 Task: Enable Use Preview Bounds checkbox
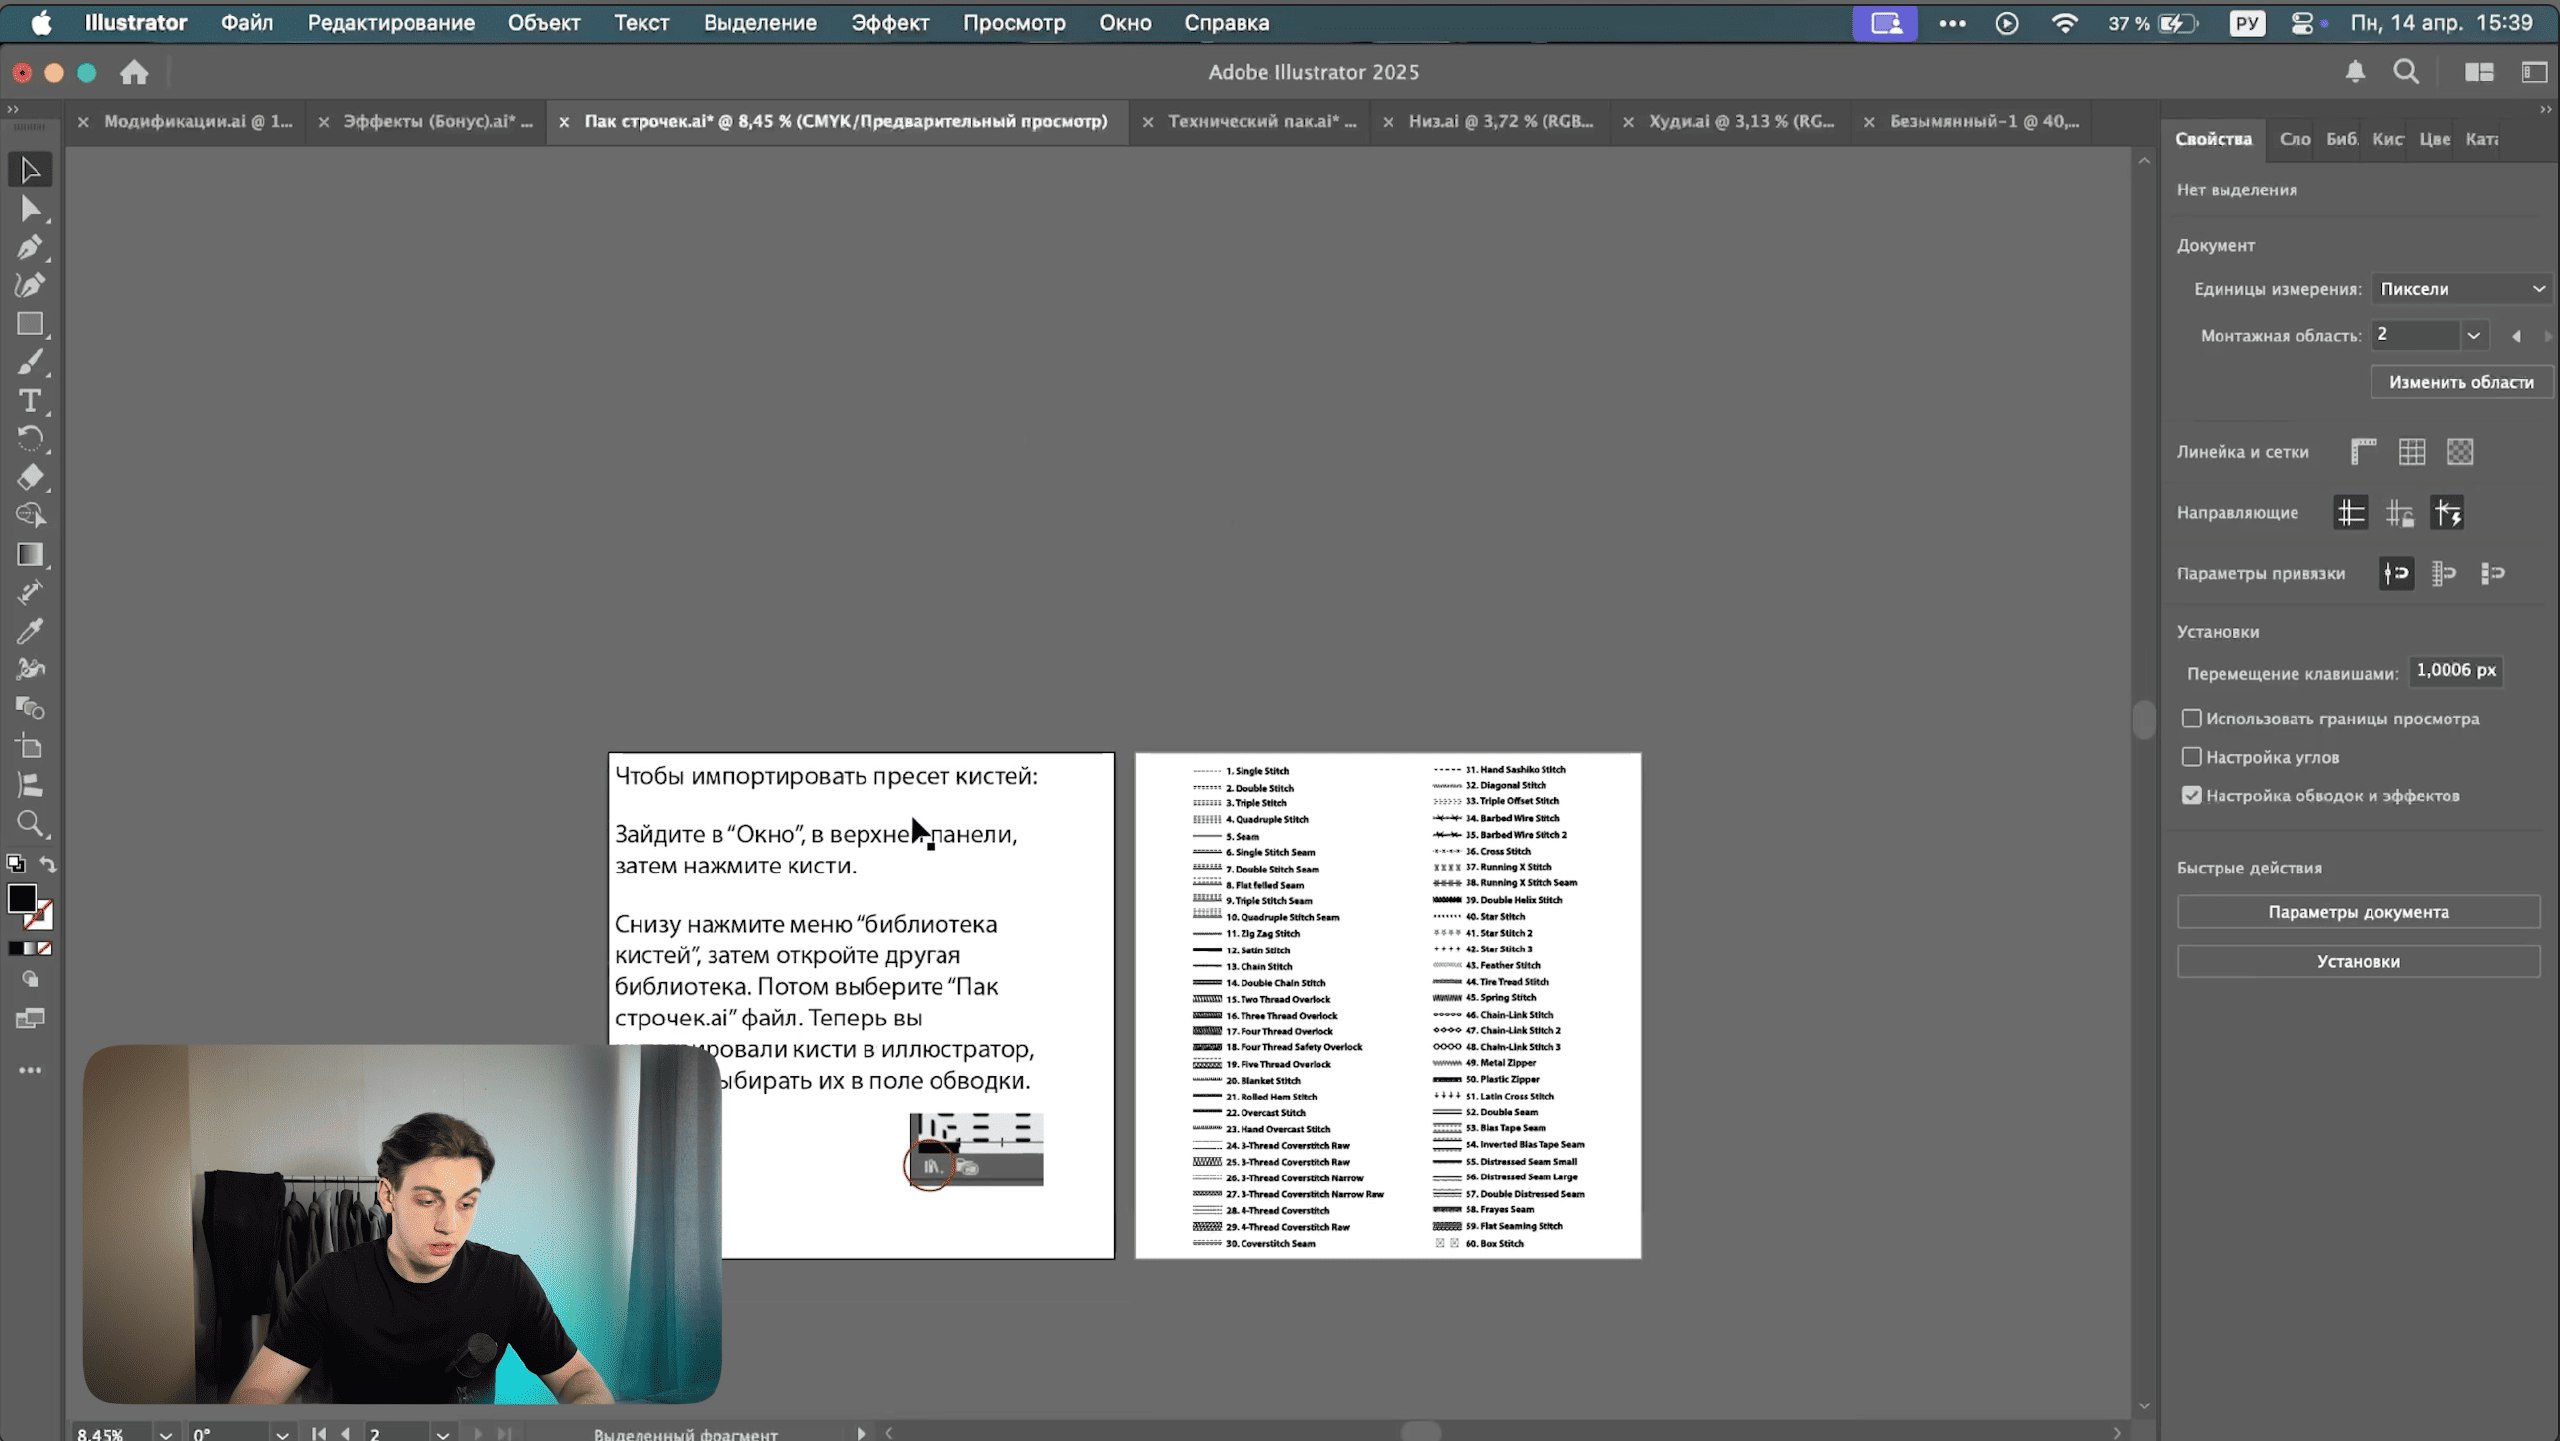point(2191,718)
